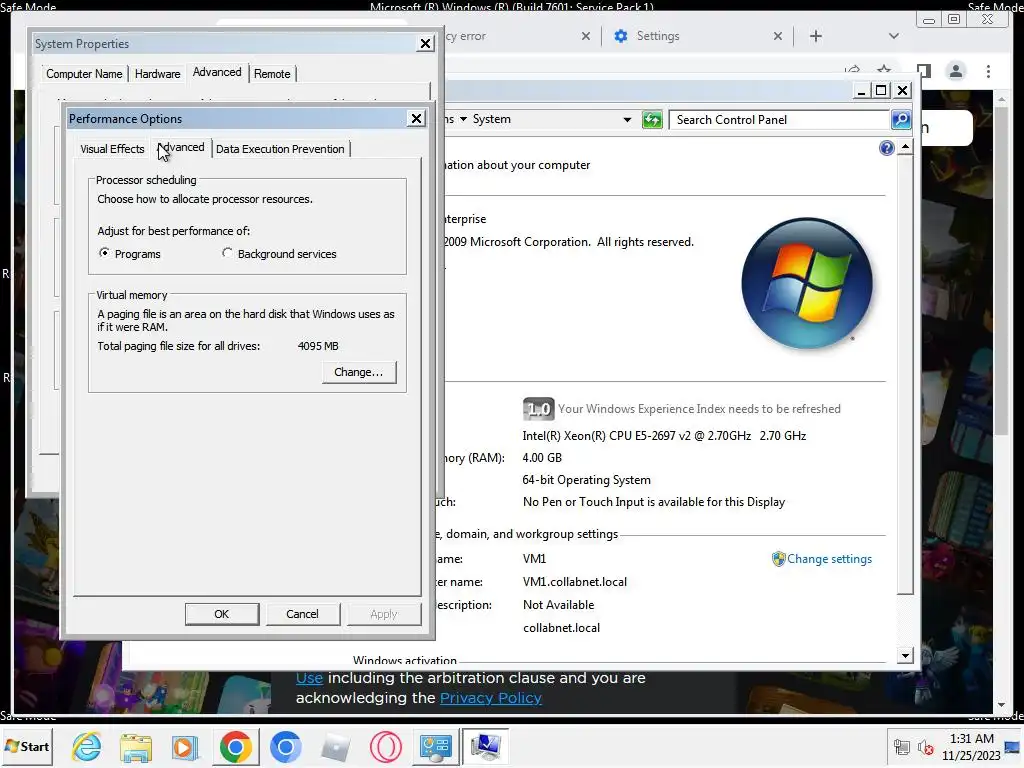Close the Chrome Settings tab
This screenshot has width=1024, height=768.
777,36
